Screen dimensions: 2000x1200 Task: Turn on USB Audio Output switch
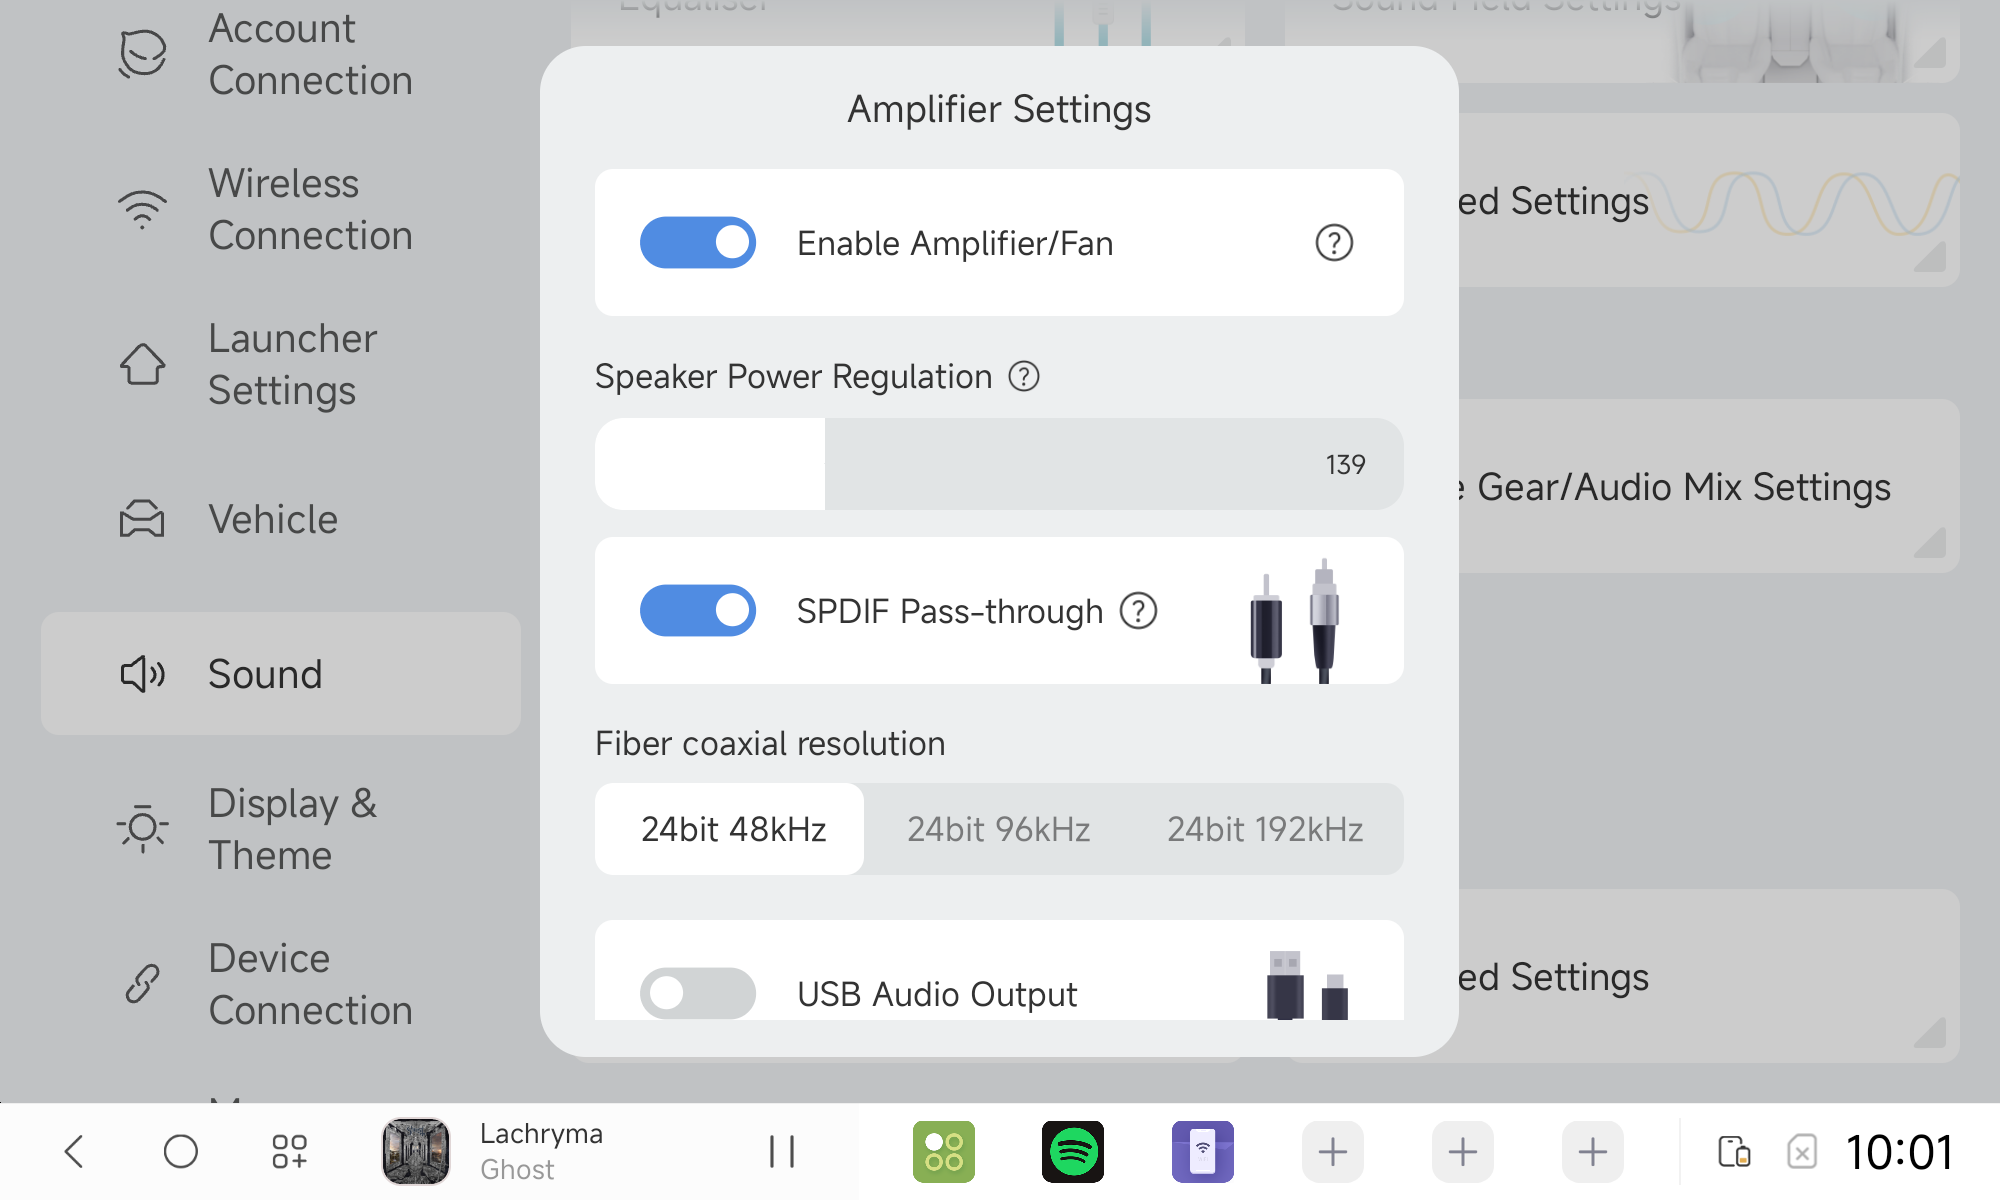click(x=698, y=993)
